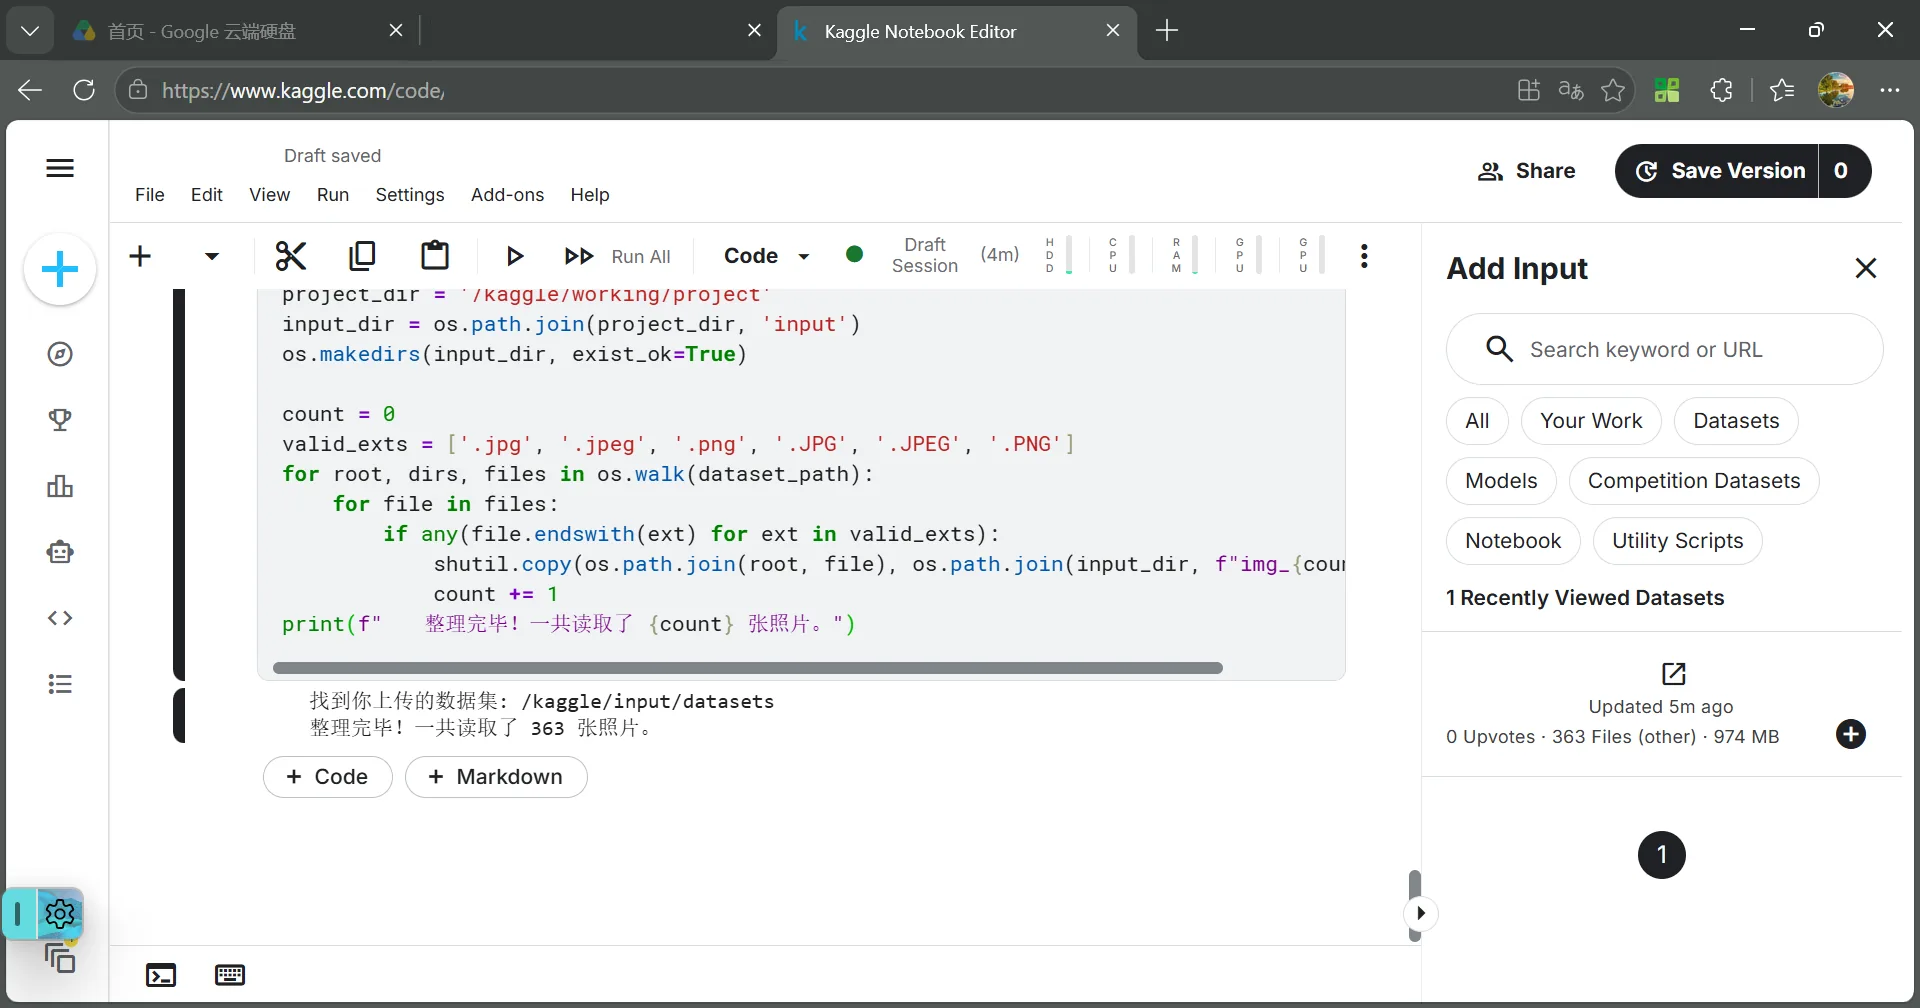Open the Edit menu
The height and width of the screenshot is (1008, 1920).
coord(207,195)
